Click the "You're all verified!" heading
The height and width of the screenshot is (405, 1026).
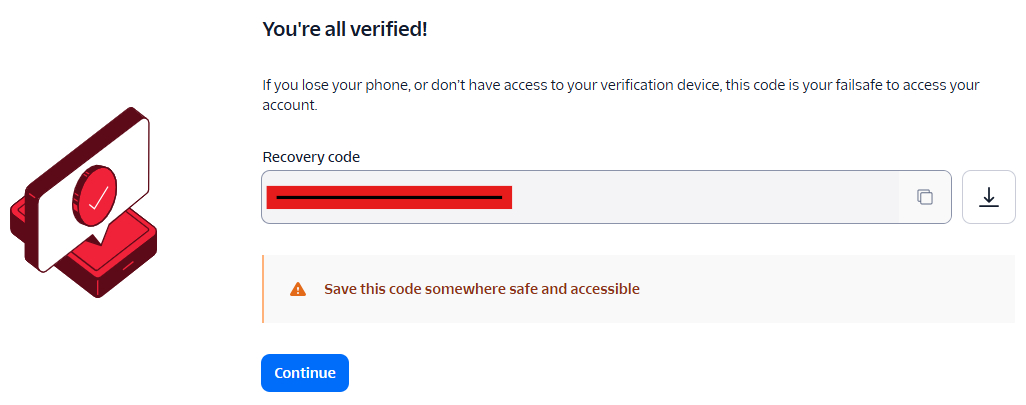coord(344,29)
